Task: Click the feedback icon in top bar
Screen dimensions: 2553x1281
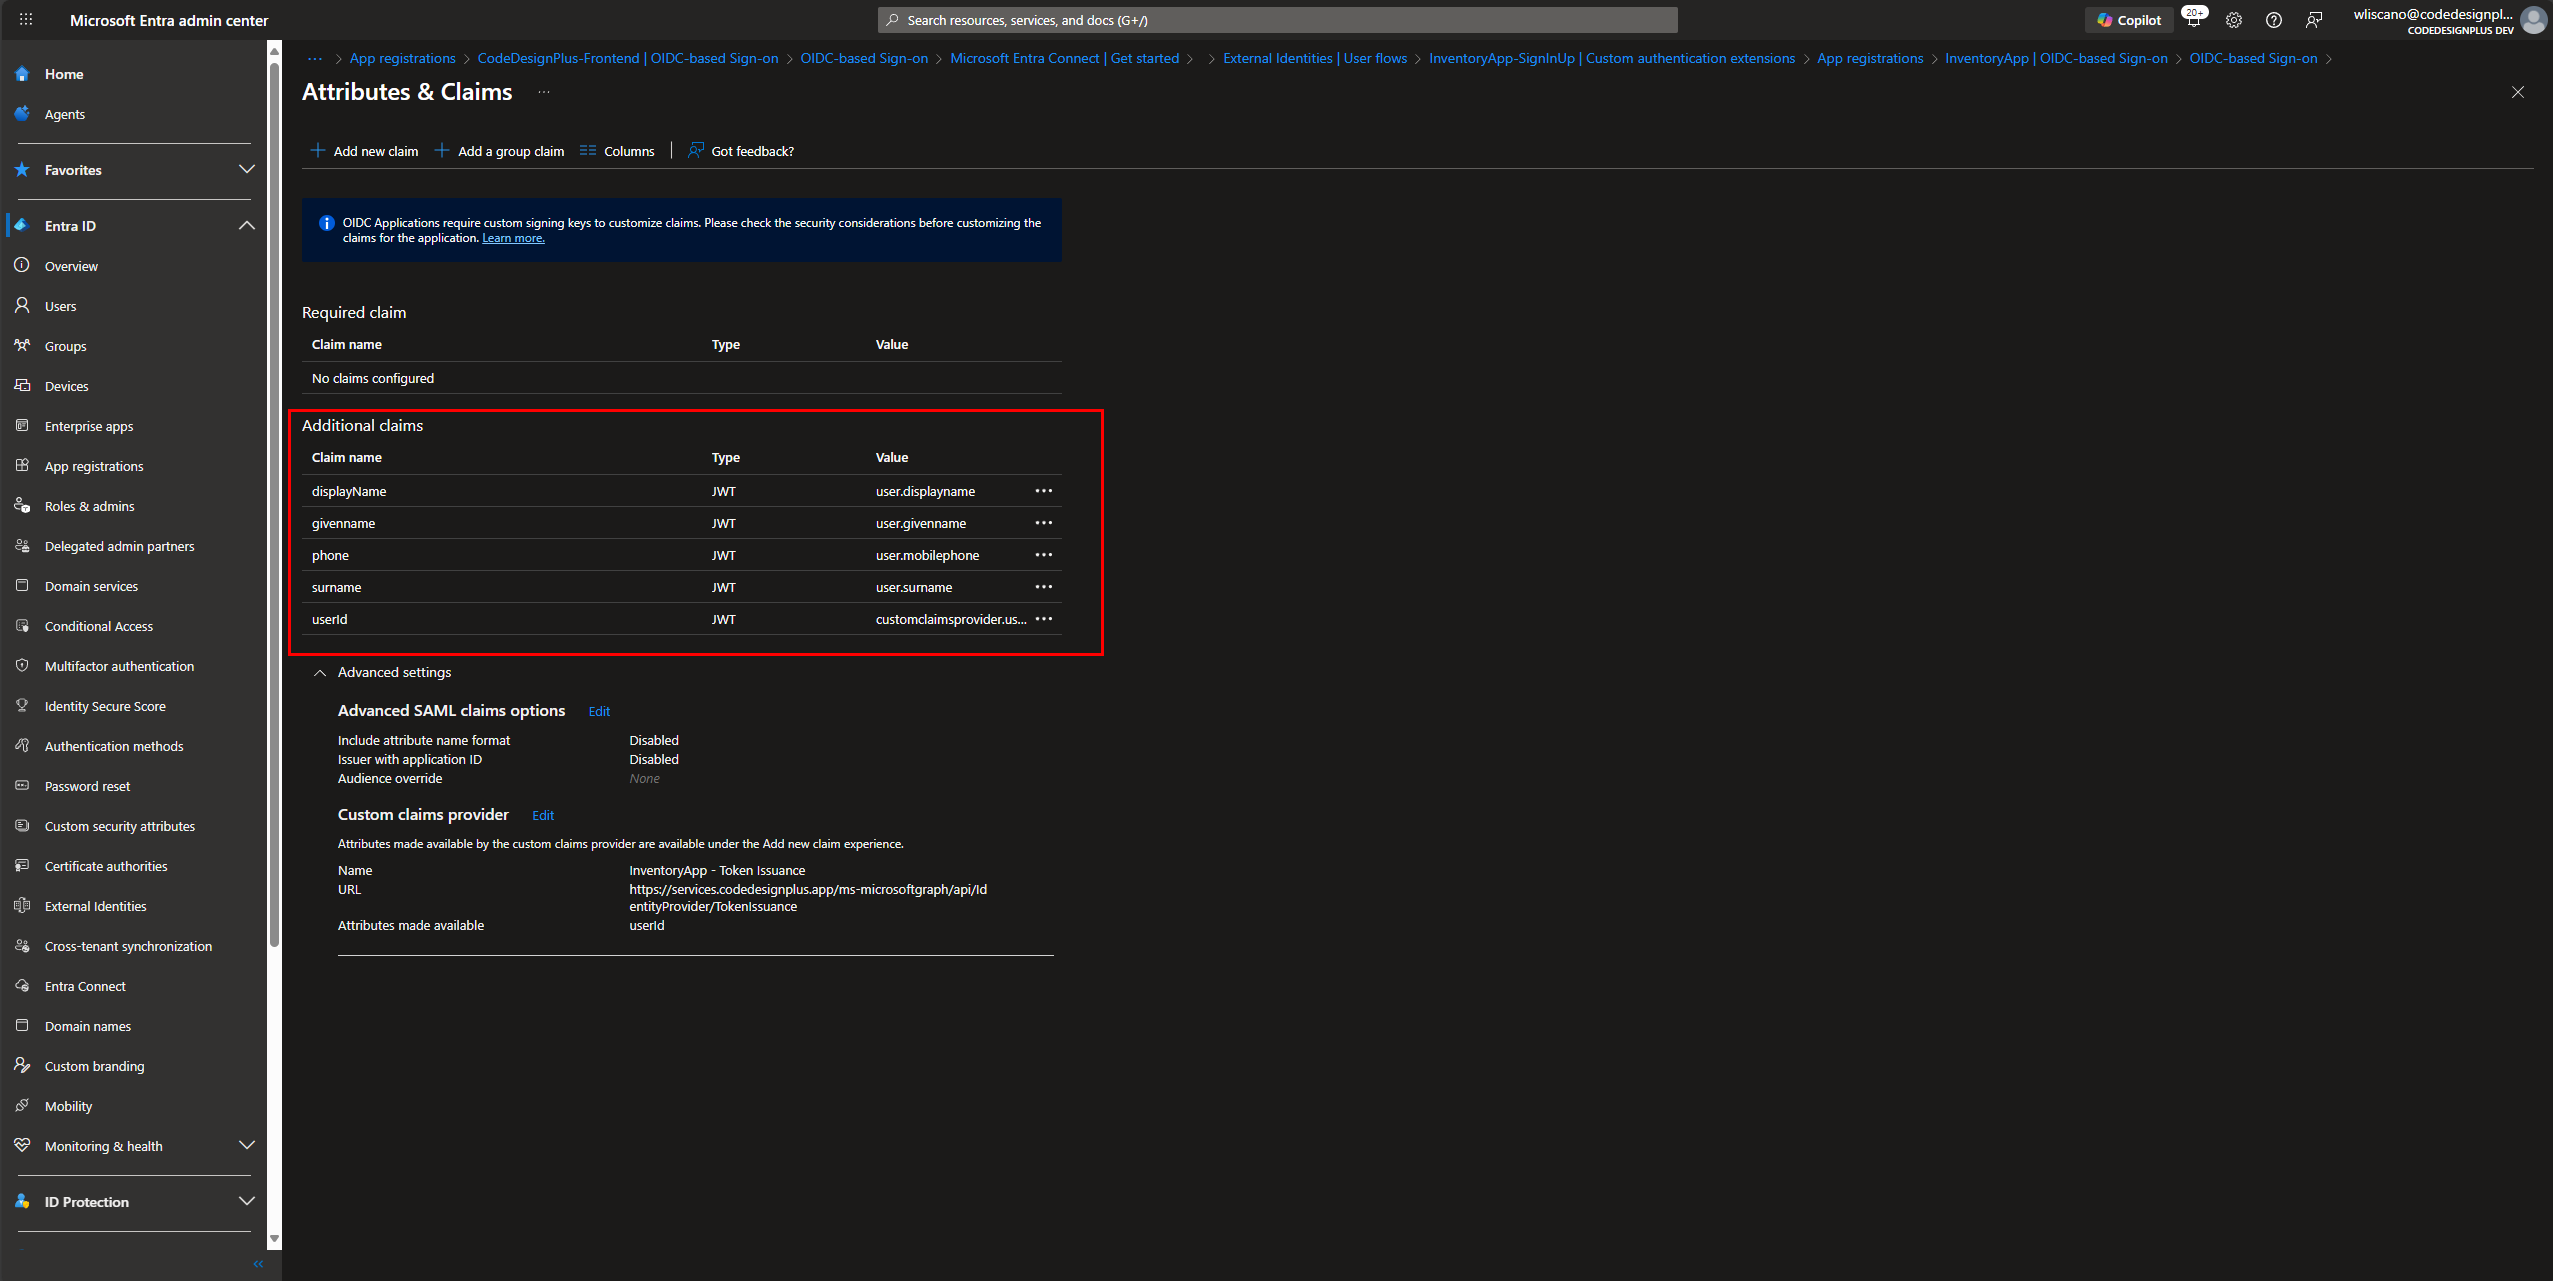Action: (2314, 20)
